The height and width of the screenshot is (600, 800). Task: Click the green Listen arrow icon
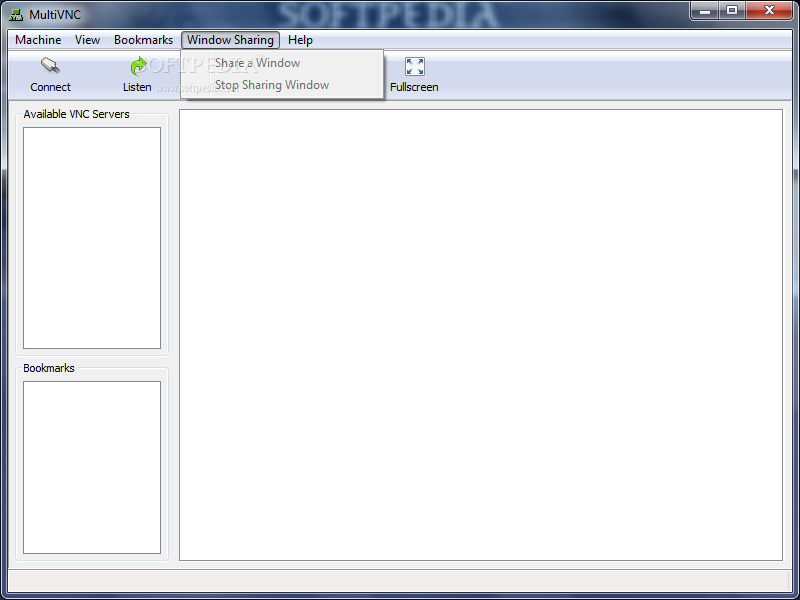pos(138,66)
